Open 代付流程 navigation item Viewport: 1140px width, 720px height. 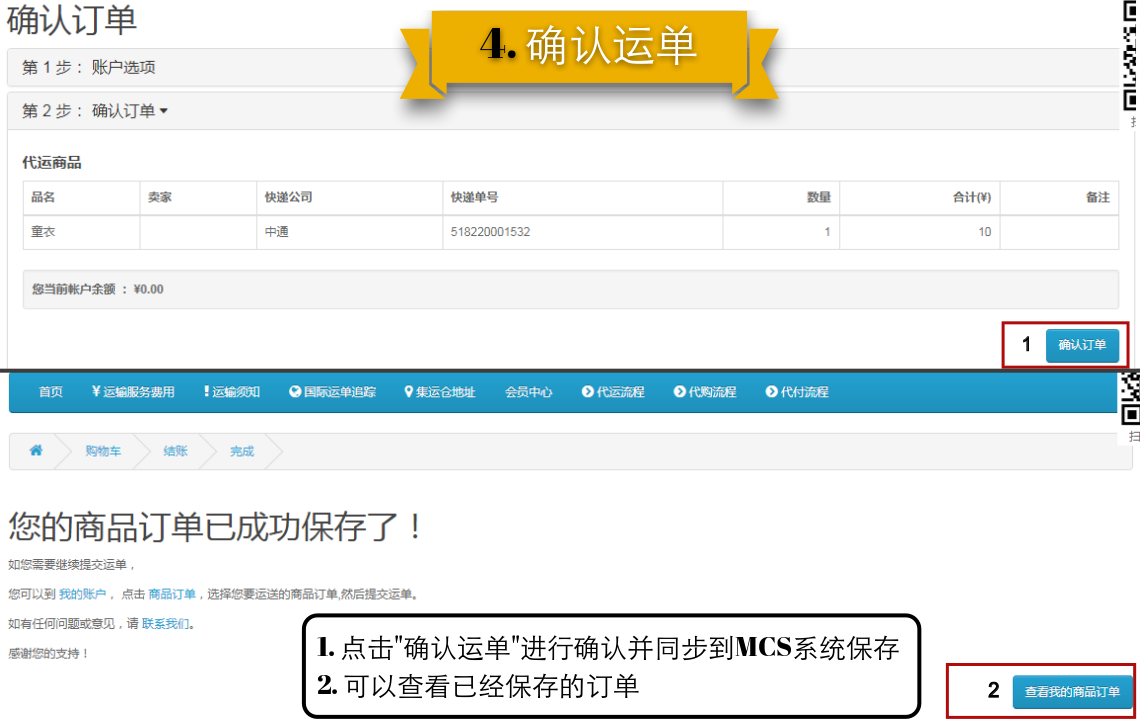(x=797, y=392)
